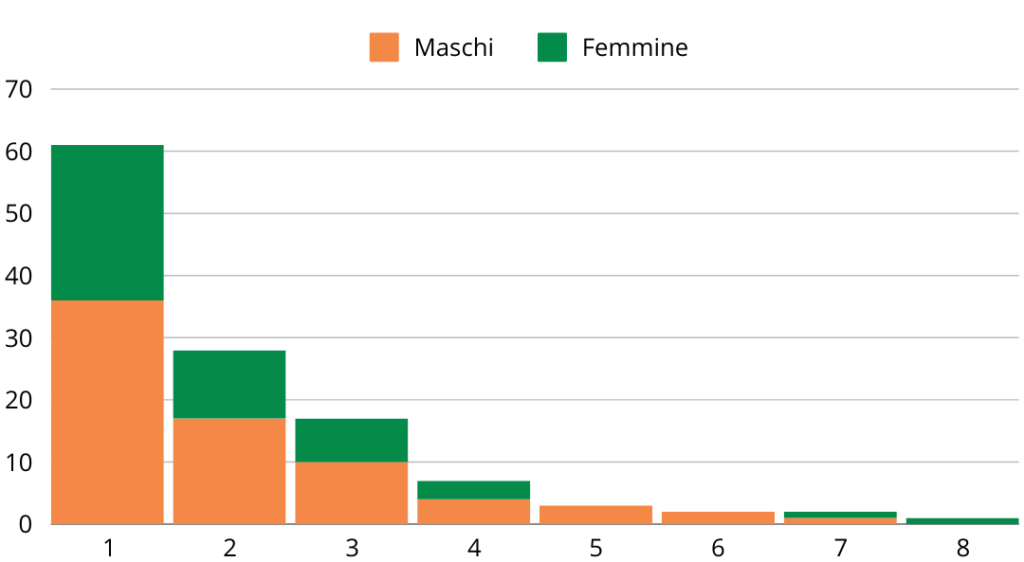Toggle the Femmine series legend label
The width and height of the screenshot is (1024, 562).
[x=635, y=47]
